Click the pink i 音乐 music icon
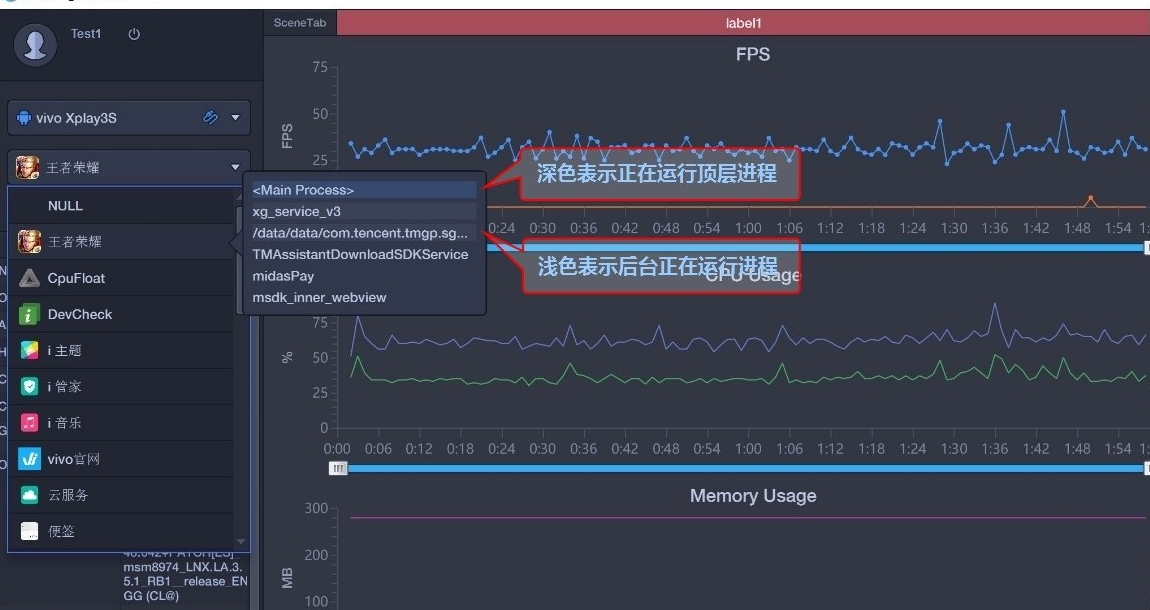Image resolution: width=1150 pixels, height=610 pixels. click(x=29, y=422)
